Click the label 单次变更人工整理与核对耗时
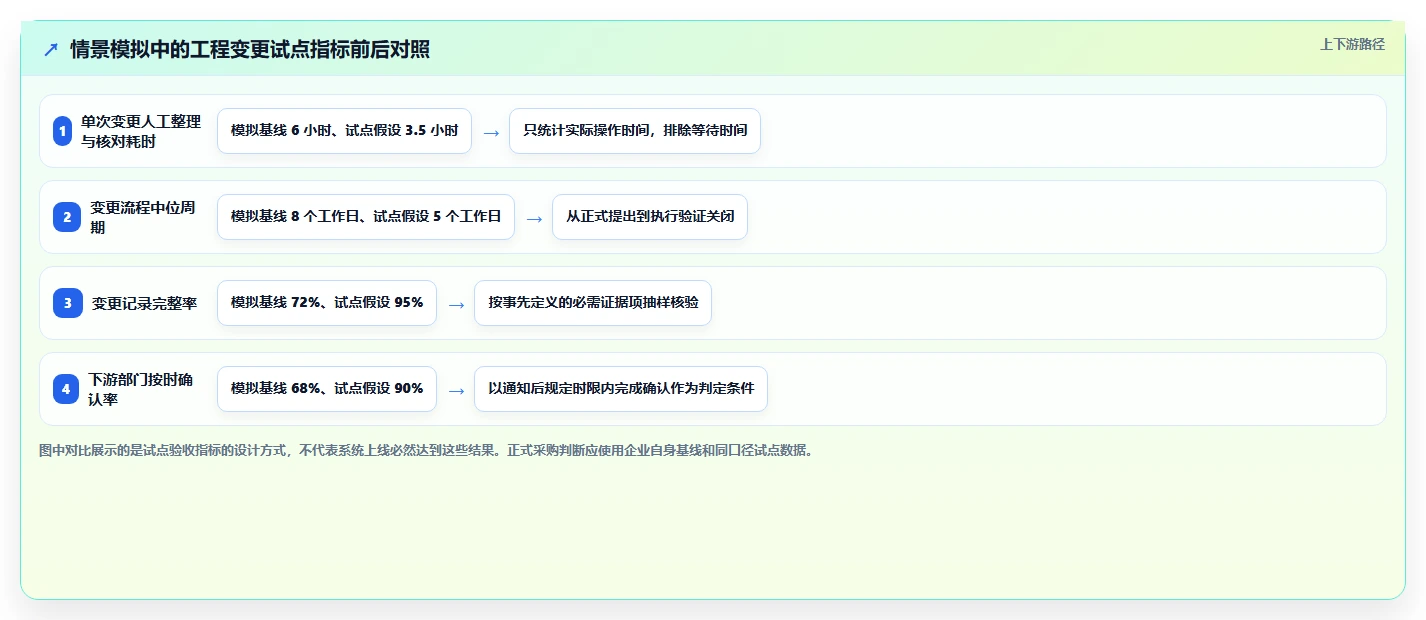 (141, 131)
